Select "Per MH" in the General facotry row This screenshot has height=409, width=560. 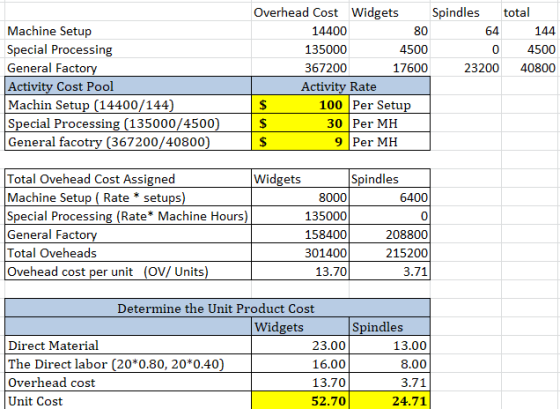[390, 142]
